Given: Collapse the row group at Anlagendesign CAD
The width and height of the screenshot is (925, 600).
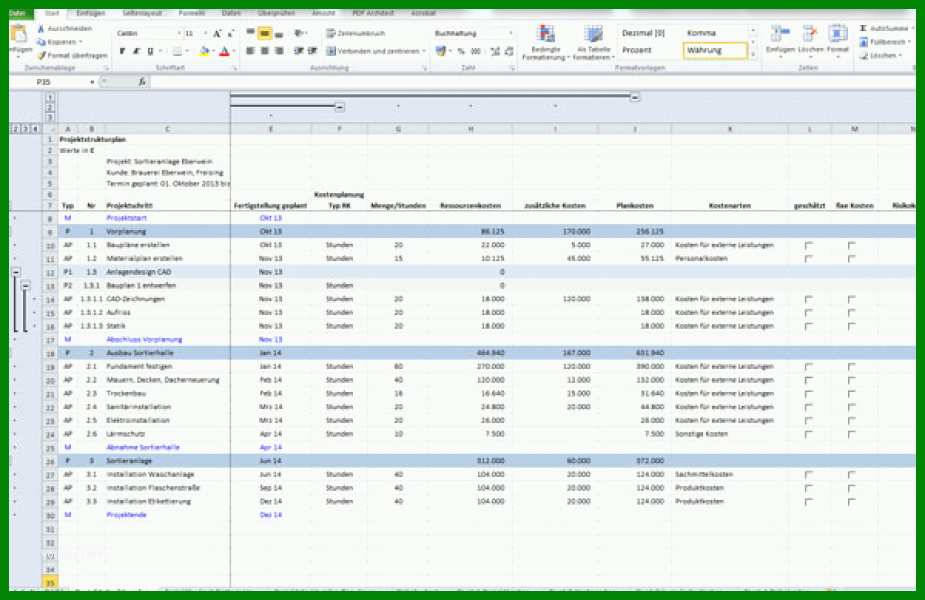Looking at the screenshot, I should click(x=17, y=272).
